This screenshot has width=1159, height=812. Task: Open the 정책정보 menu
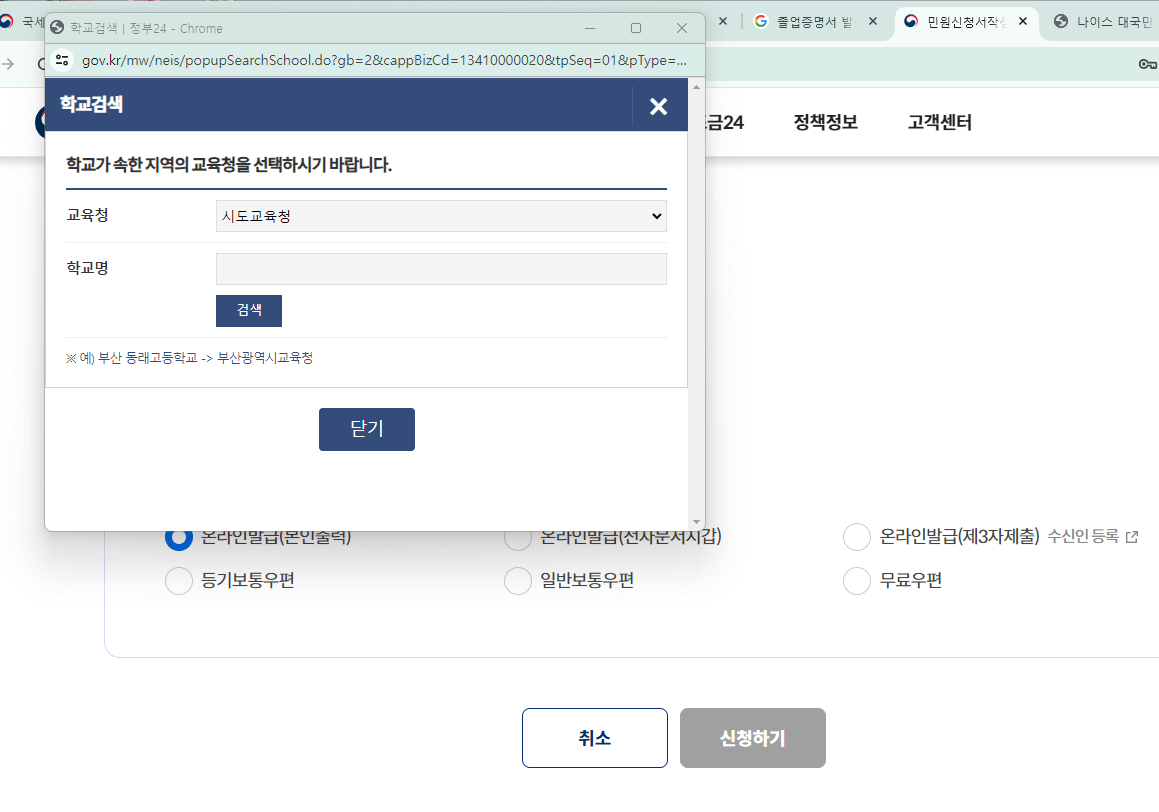tap(825, 121)
